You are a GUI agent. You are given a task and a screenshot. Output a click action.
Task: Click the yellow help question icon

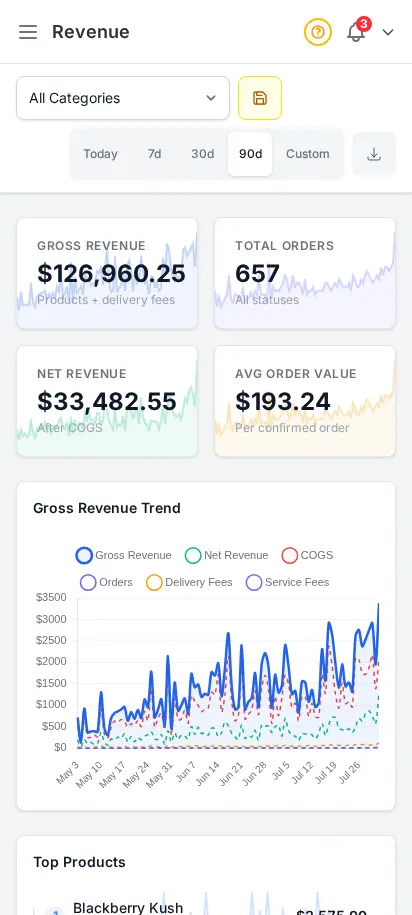click(x=317, y=32)
